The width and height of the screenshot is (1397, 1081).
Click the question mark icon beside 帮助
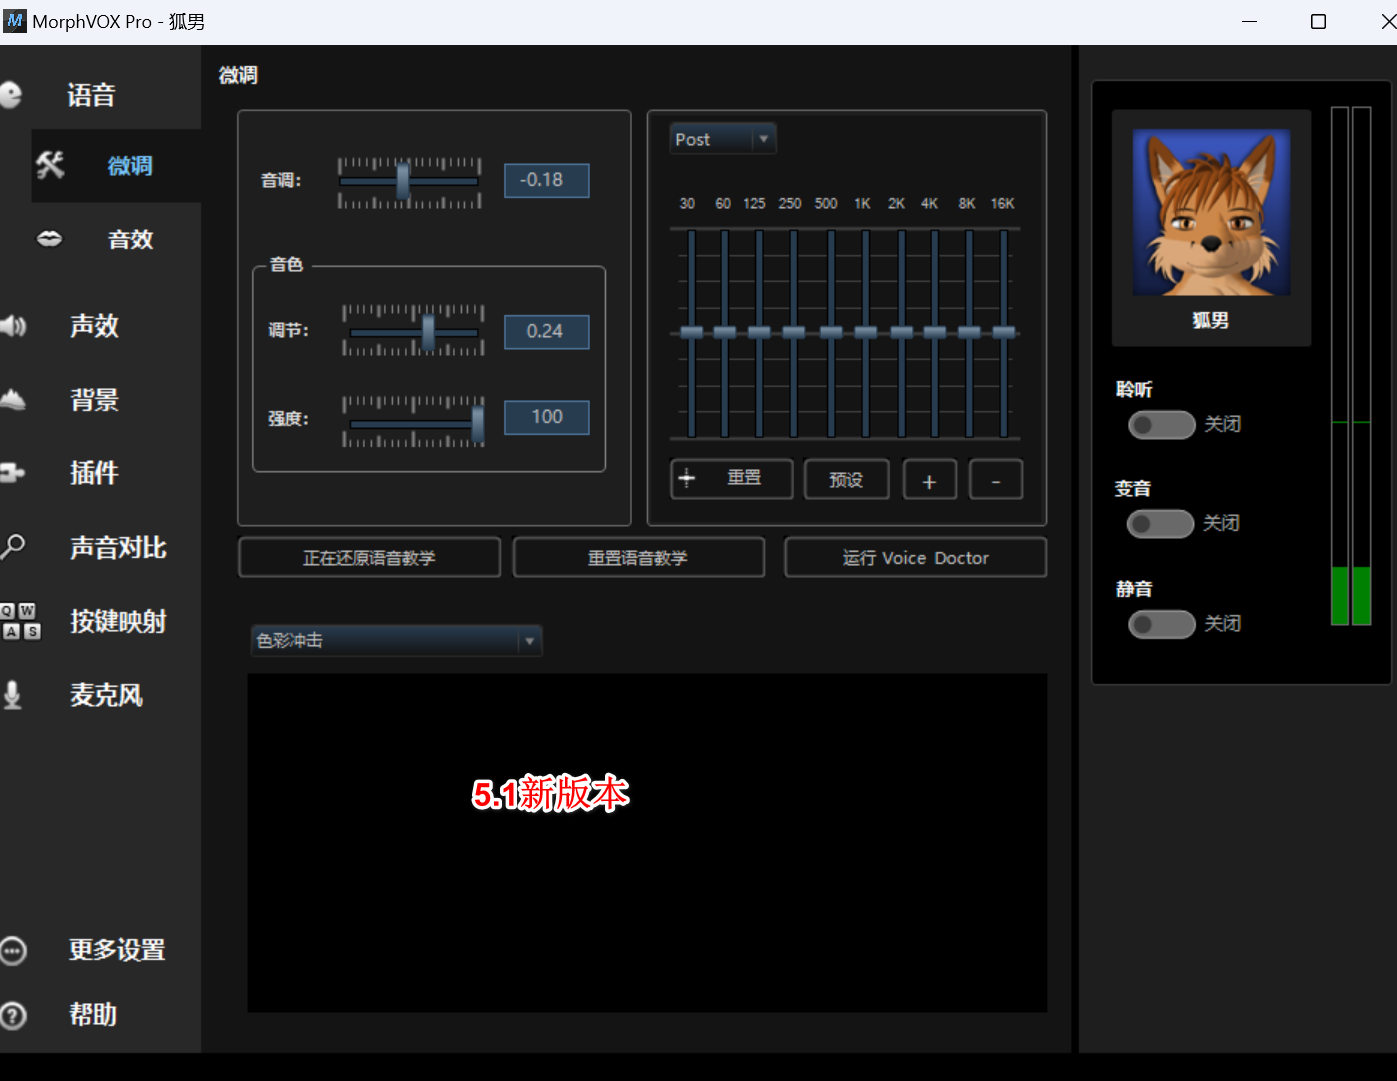coord(13,1015)
